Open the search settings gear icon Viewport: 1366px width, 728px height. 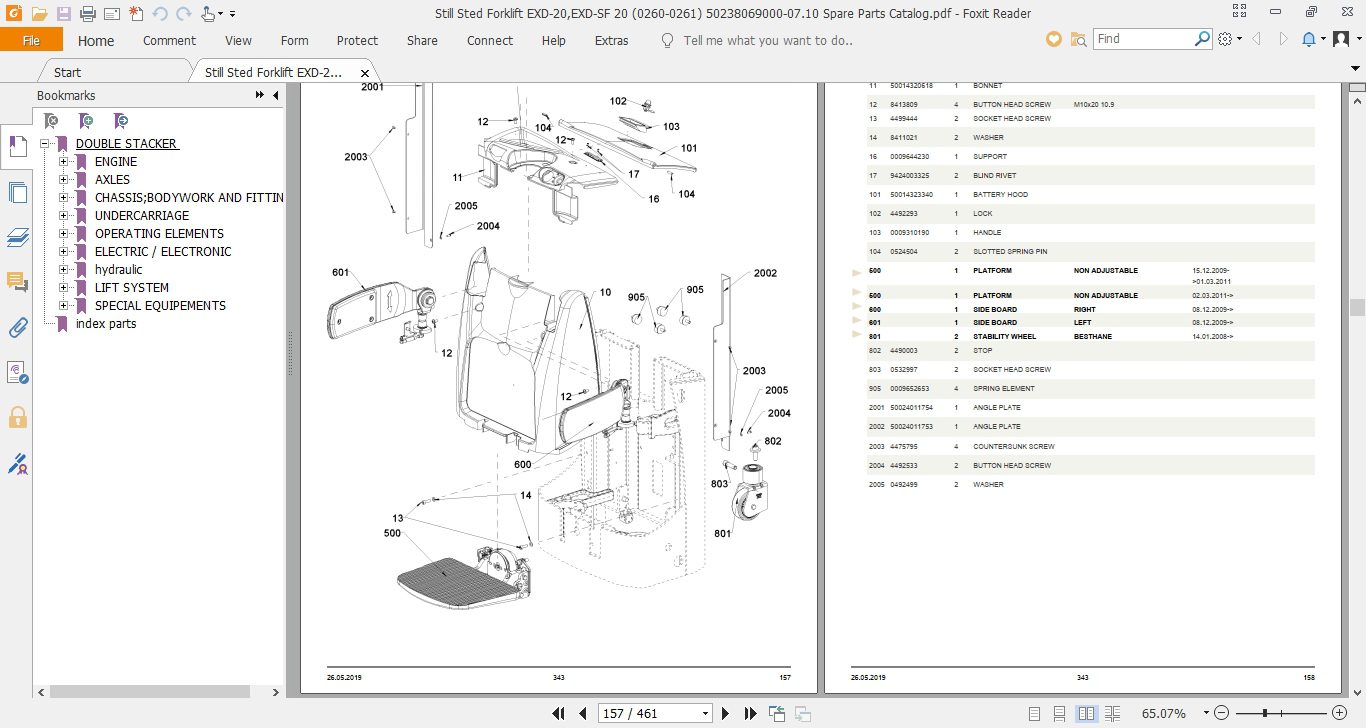pos(1226,39)
